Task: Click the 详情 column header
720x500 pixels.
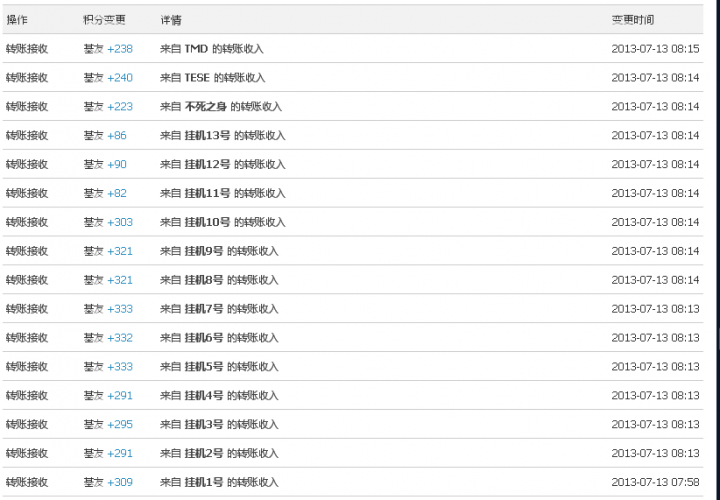Action: tap(171, 20)
